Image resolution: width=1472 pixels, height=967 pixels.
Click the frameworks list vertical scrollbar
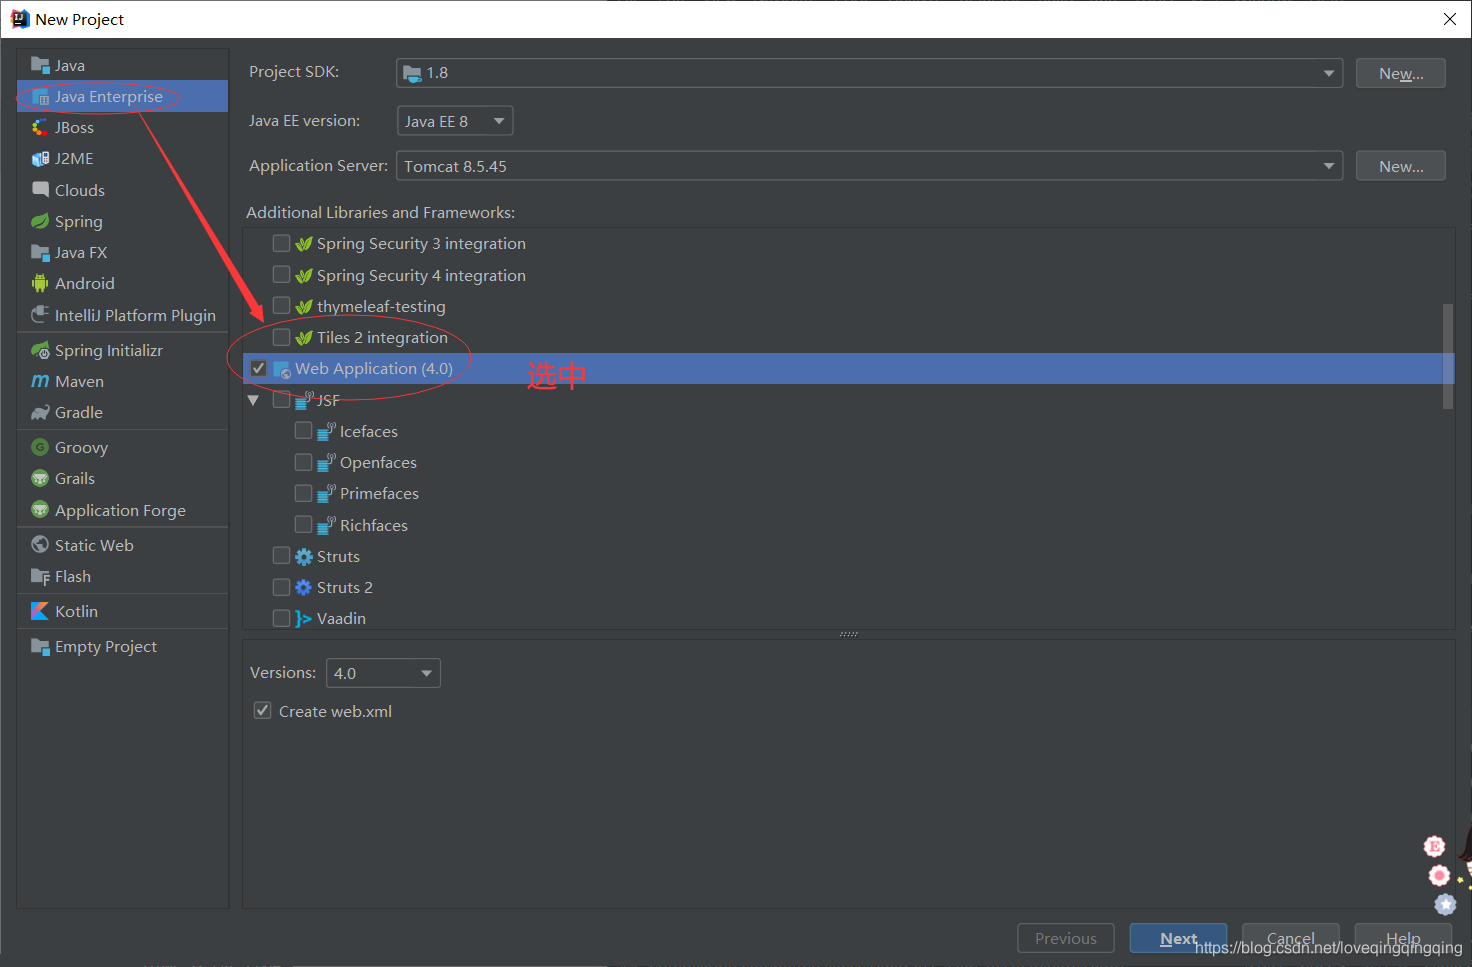click(1448, 356)
